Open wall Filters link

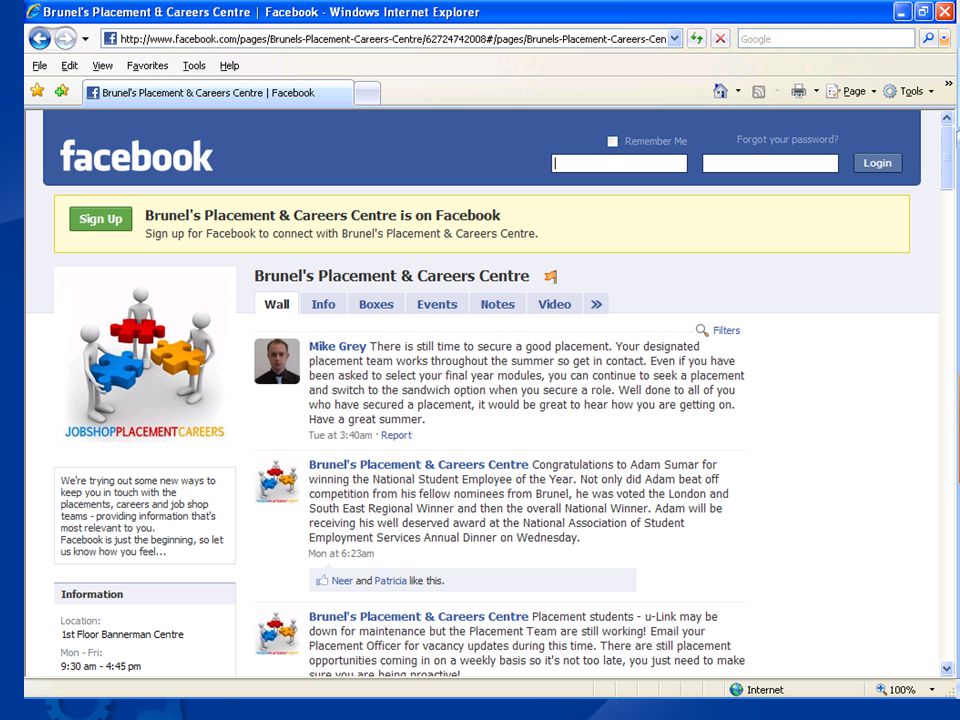726,330
